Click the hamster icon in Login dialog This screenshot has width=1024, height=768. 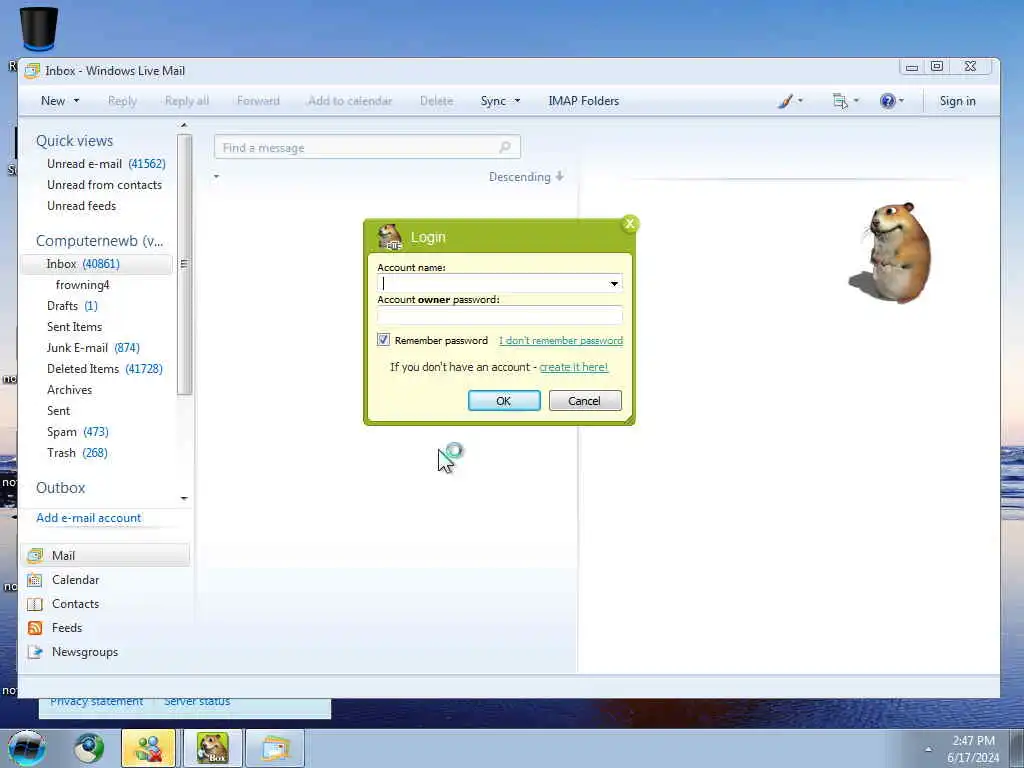[x=390, y=237]
